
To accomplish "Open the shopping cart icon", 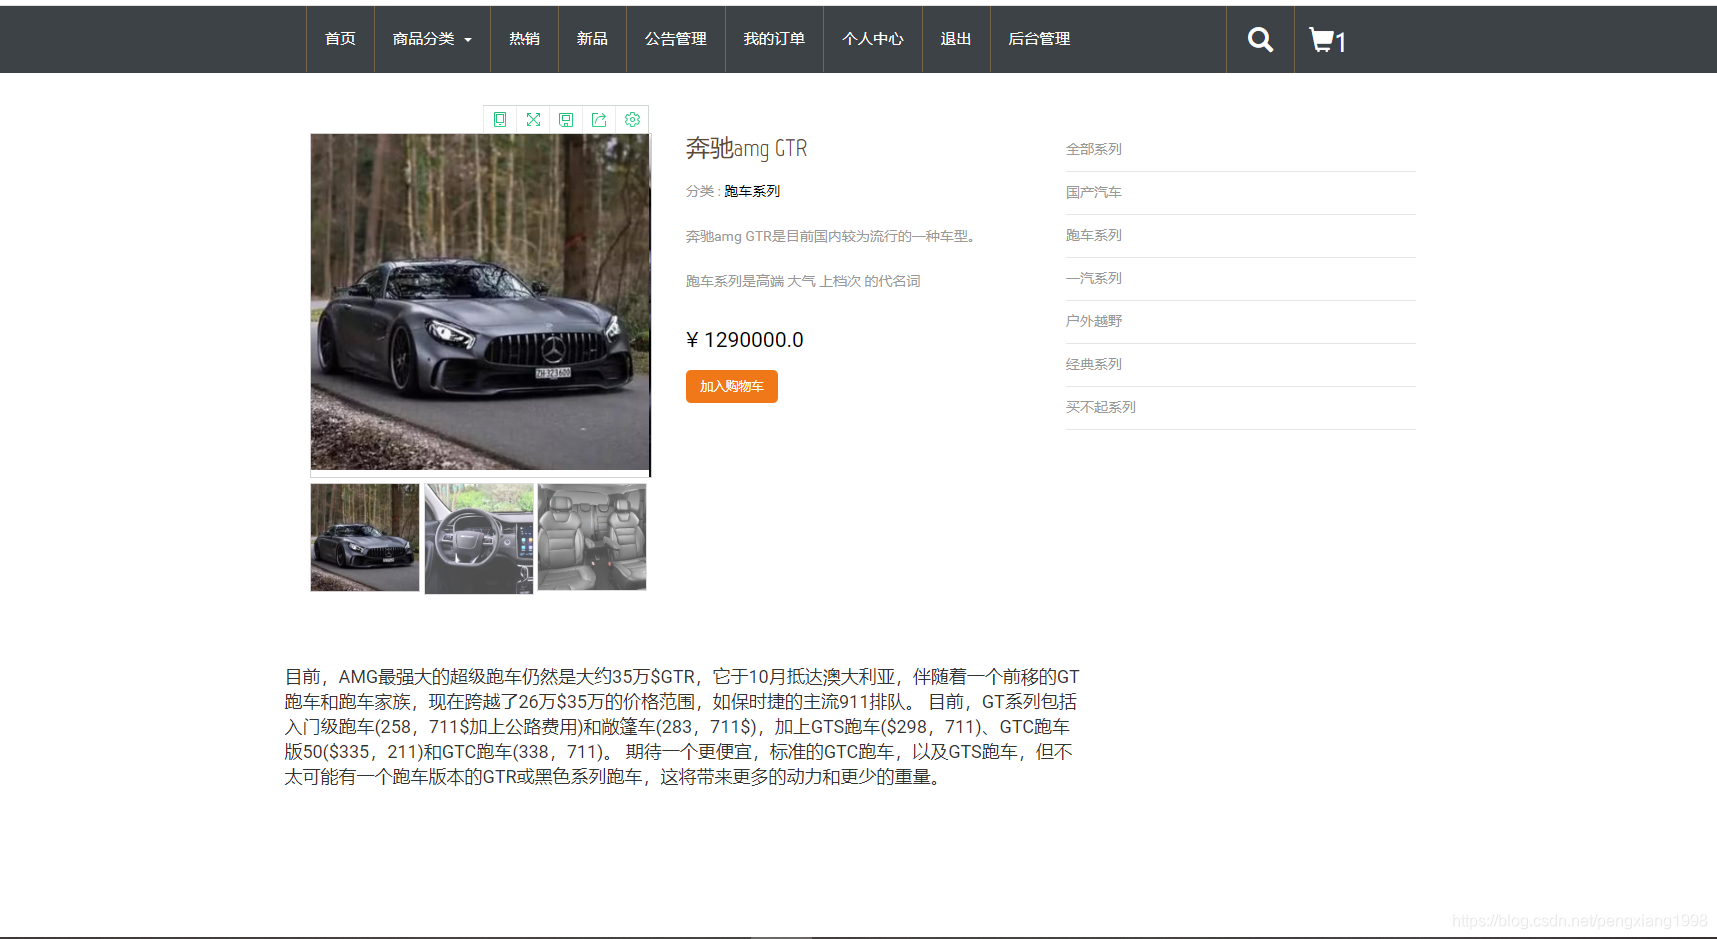I will (1327, 40).
